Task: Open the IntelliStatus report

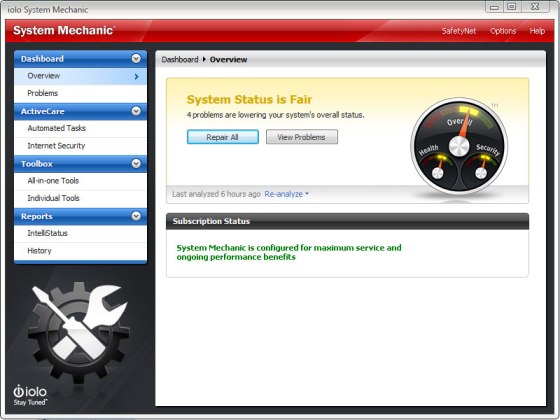Action: point(80,233)
